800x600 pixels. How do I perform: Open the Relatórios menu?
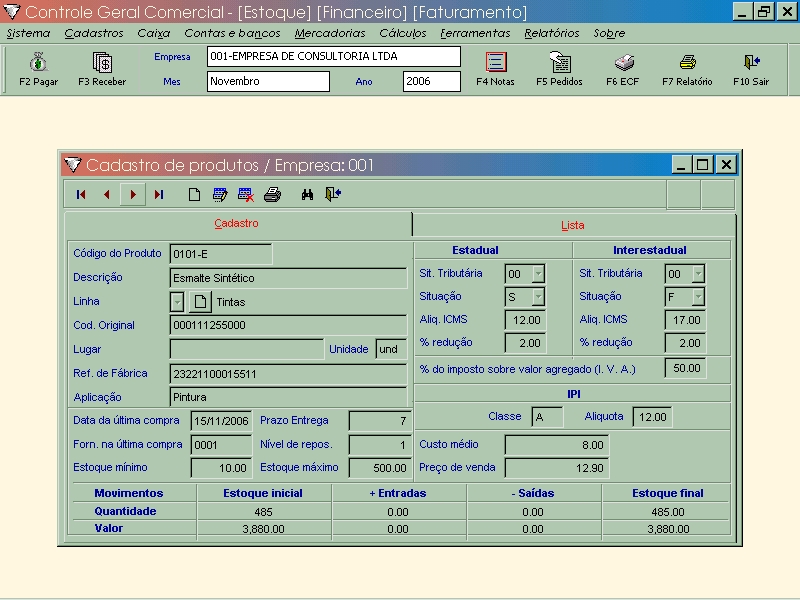[x=551, y=33]
